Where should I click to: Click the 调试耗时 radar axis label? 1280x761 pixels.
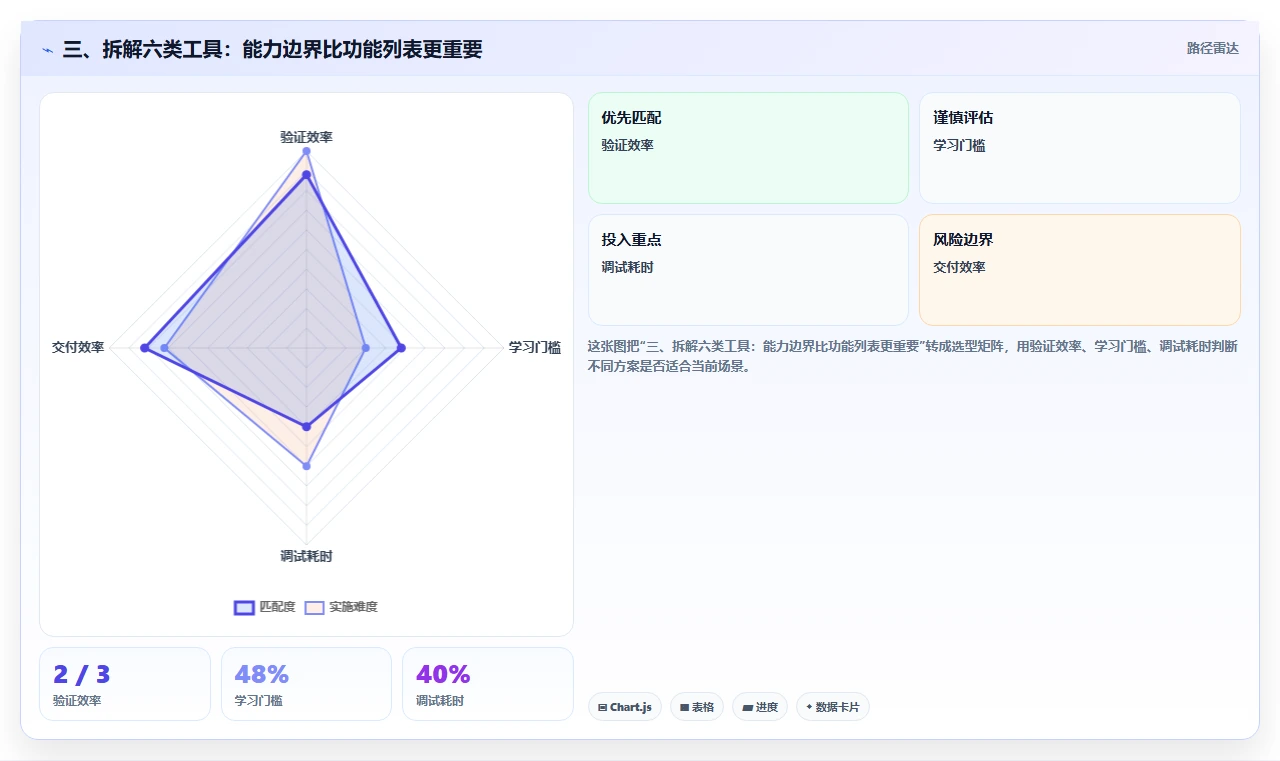[x=306, y=557]
